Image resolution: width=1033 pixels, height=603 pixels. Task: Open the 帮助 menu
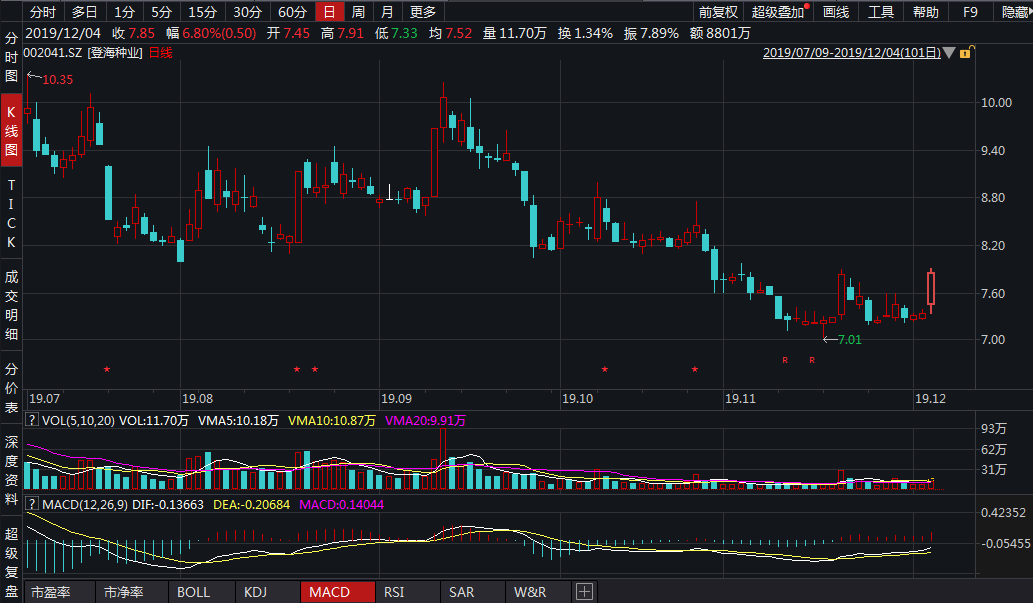(x=926, y=12)
